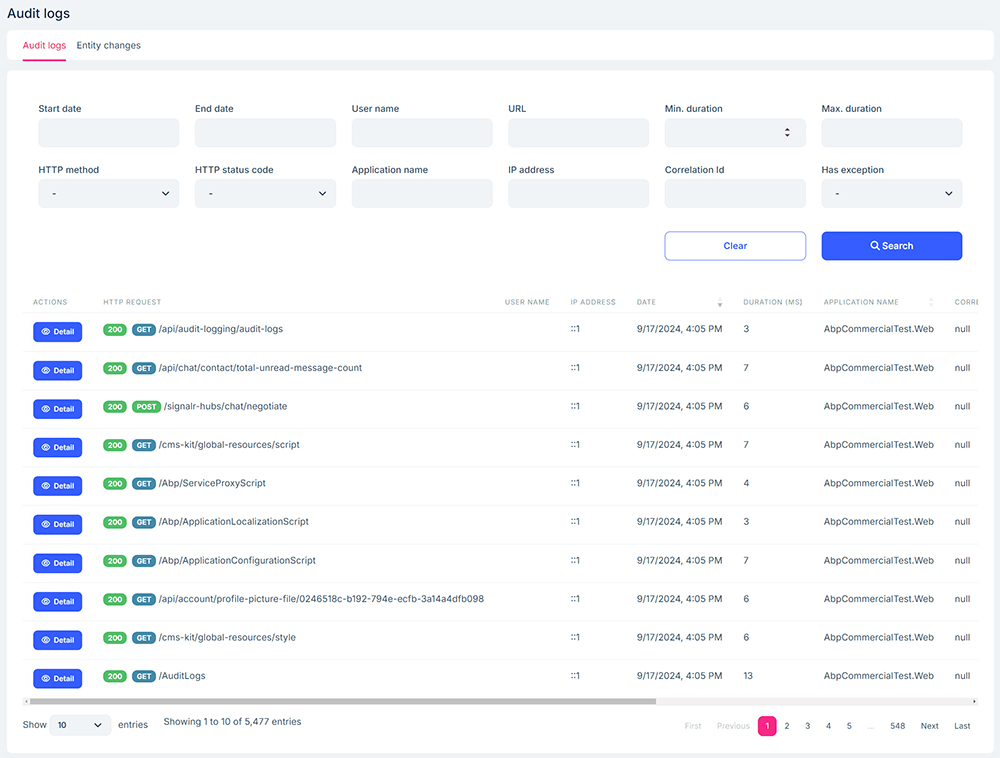Image resolution: width=1000 pixels, height=758 pixels.
Task: Change the Show entries per page selector
Action: (81, 726)
